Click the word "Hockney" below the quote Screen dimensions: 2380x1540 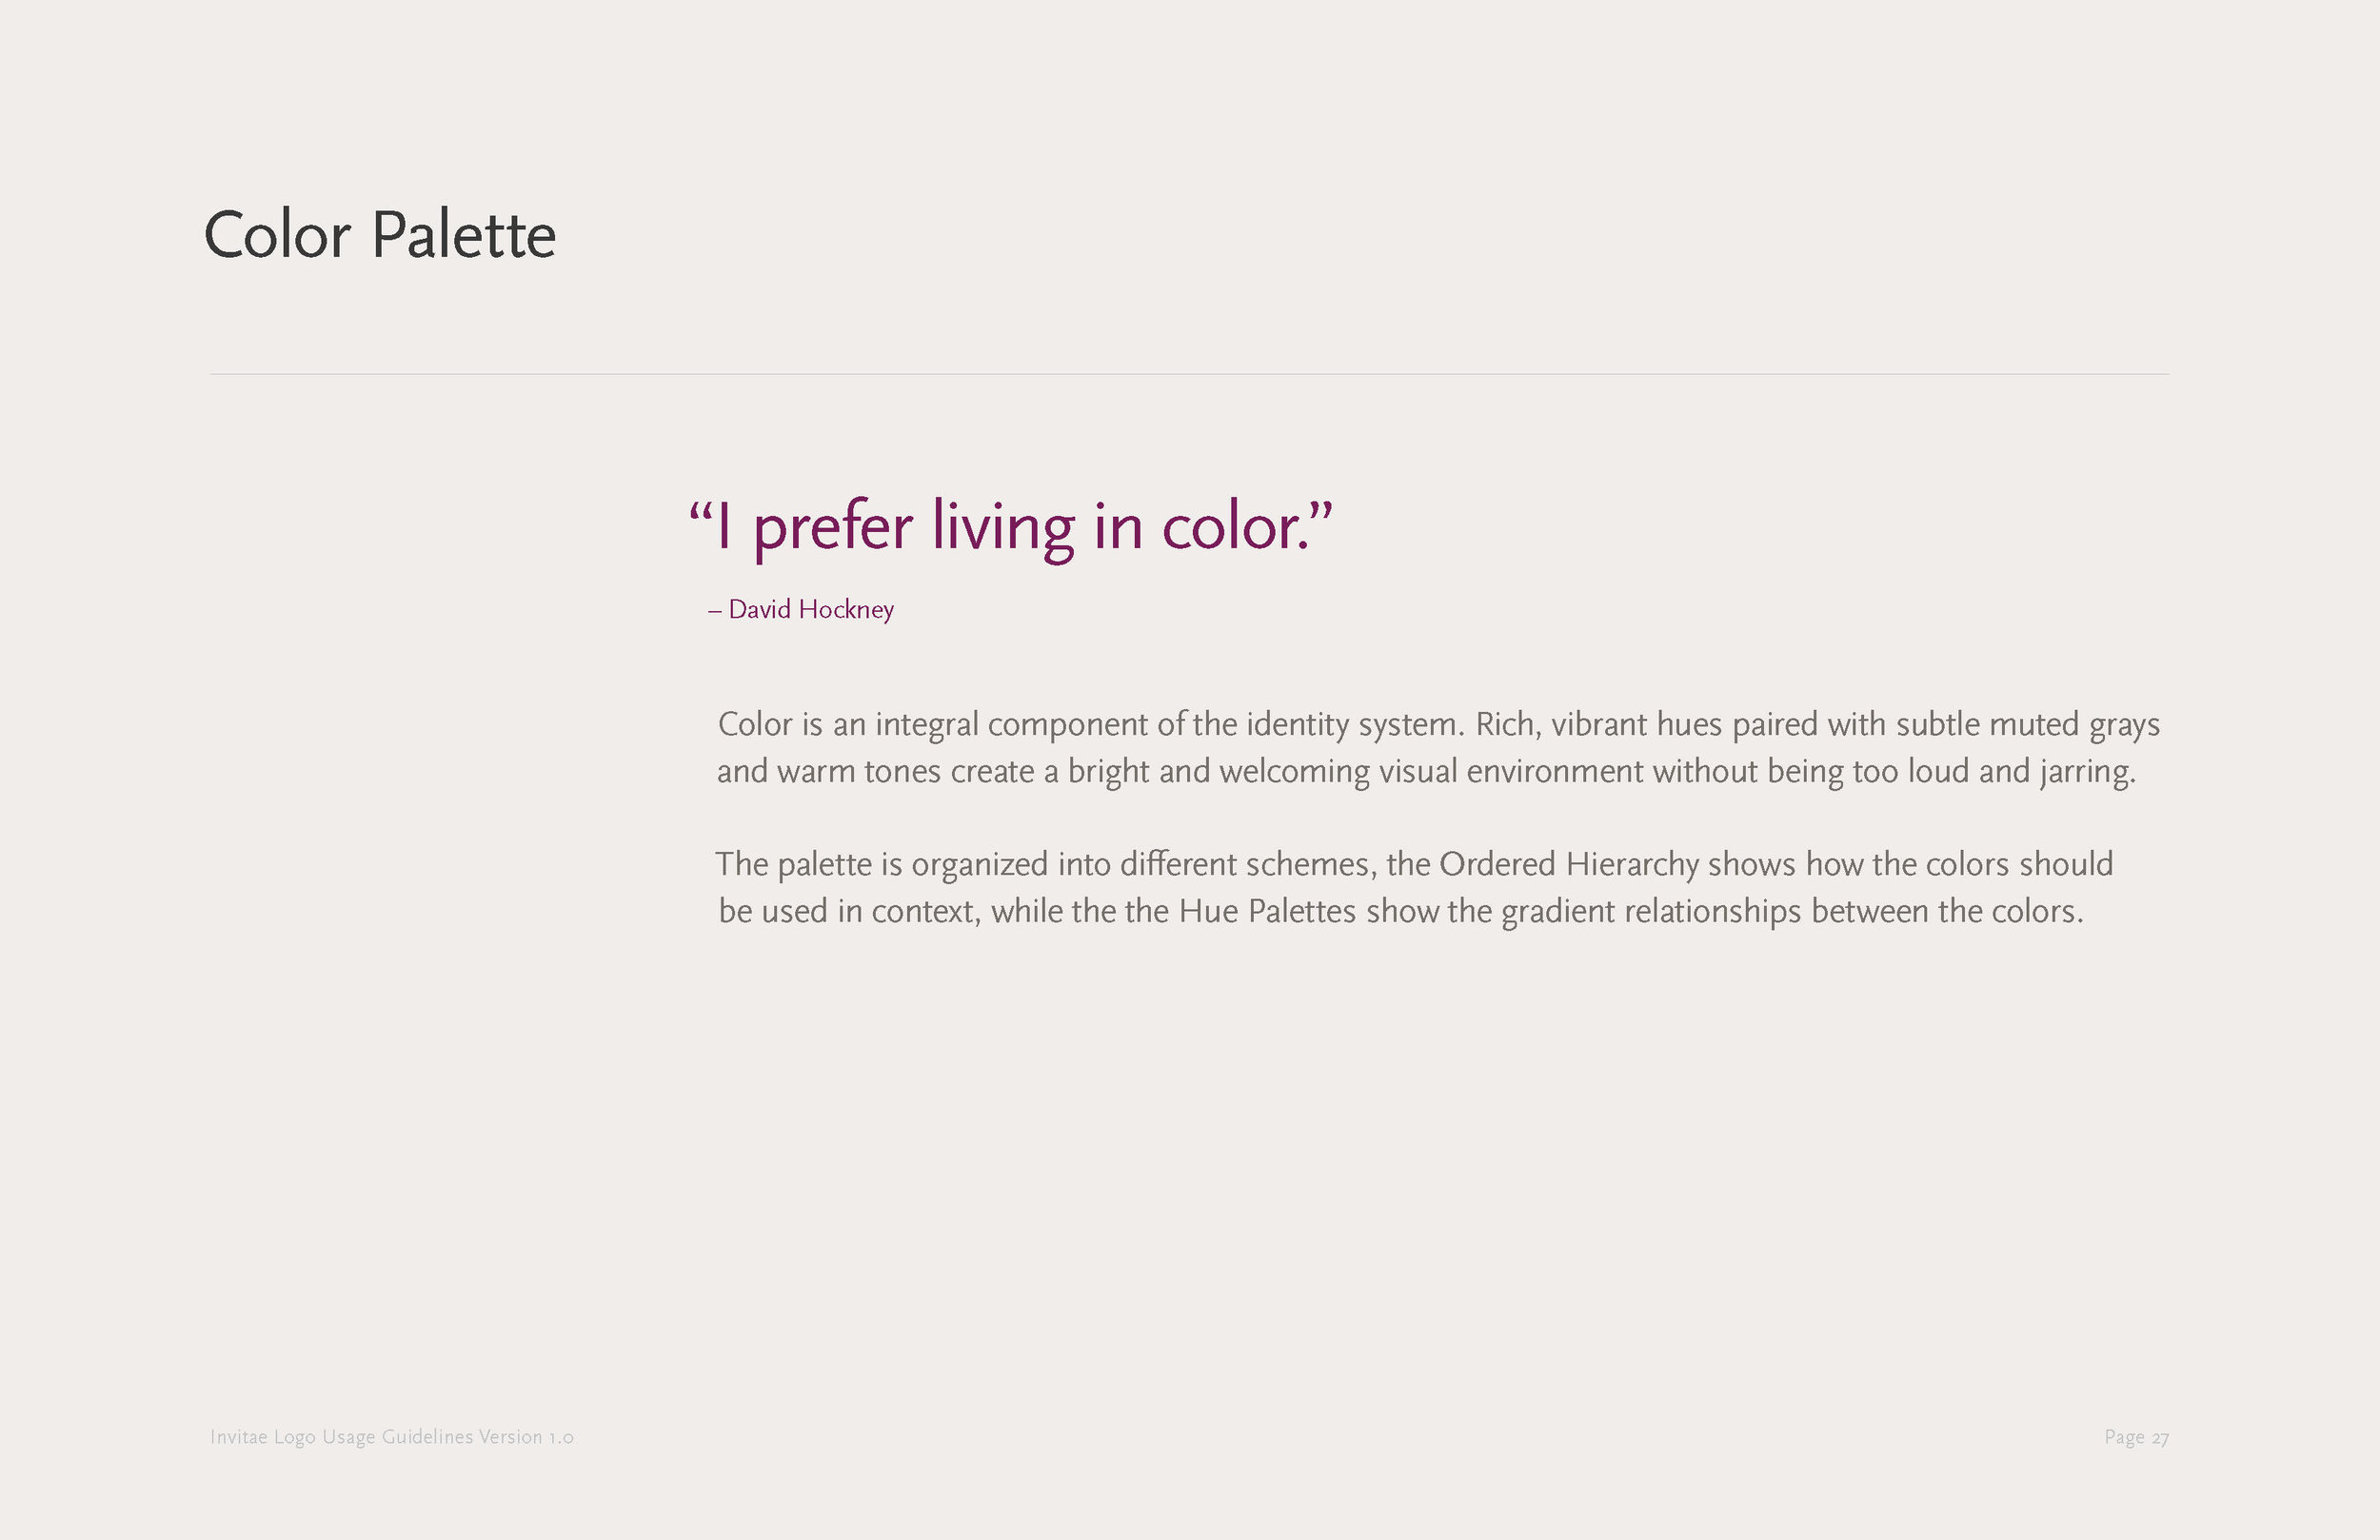(846, 609)
